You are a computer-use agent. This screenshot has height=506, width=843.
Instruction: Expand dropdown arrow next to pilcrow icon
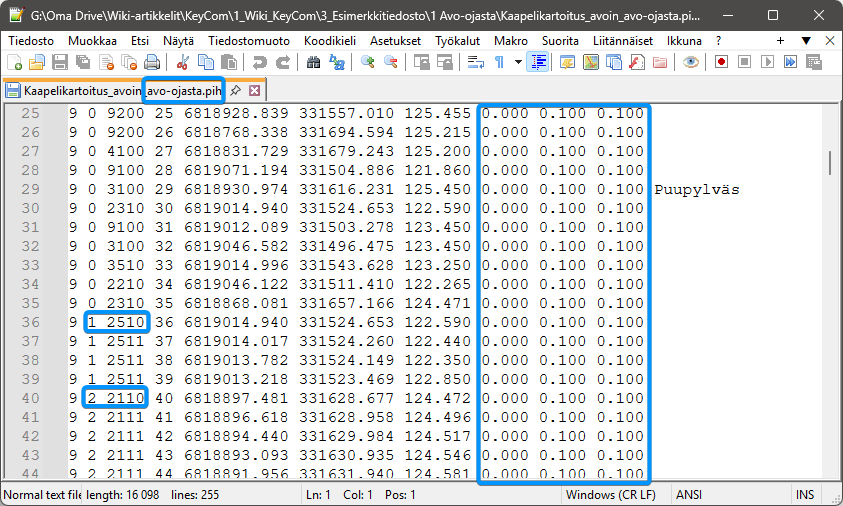click(517, 62)
